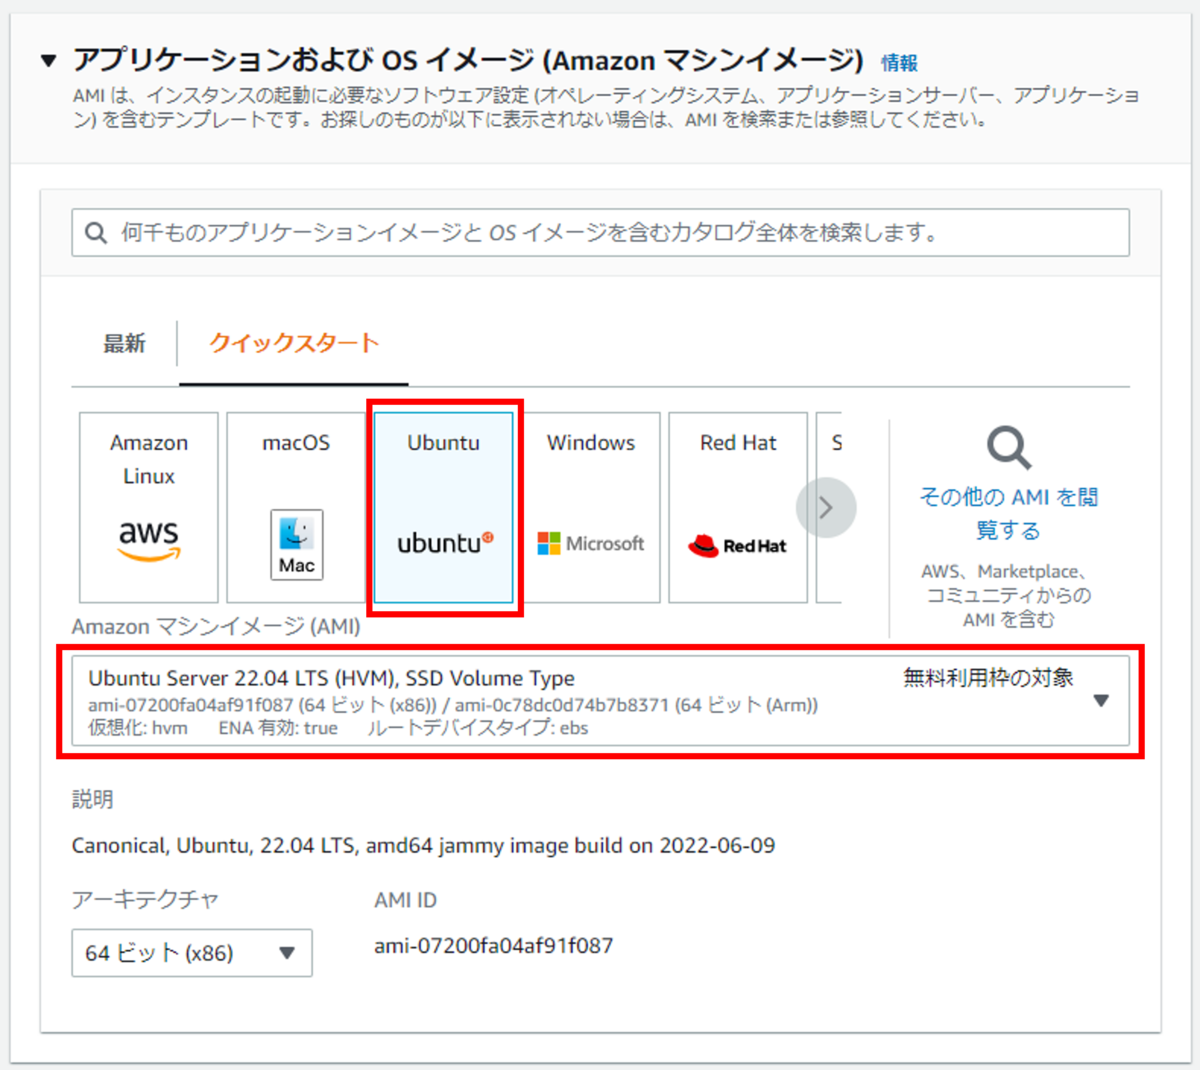Click the AMI ID text ami-07200fa04af91f087

tap(494, 946)
